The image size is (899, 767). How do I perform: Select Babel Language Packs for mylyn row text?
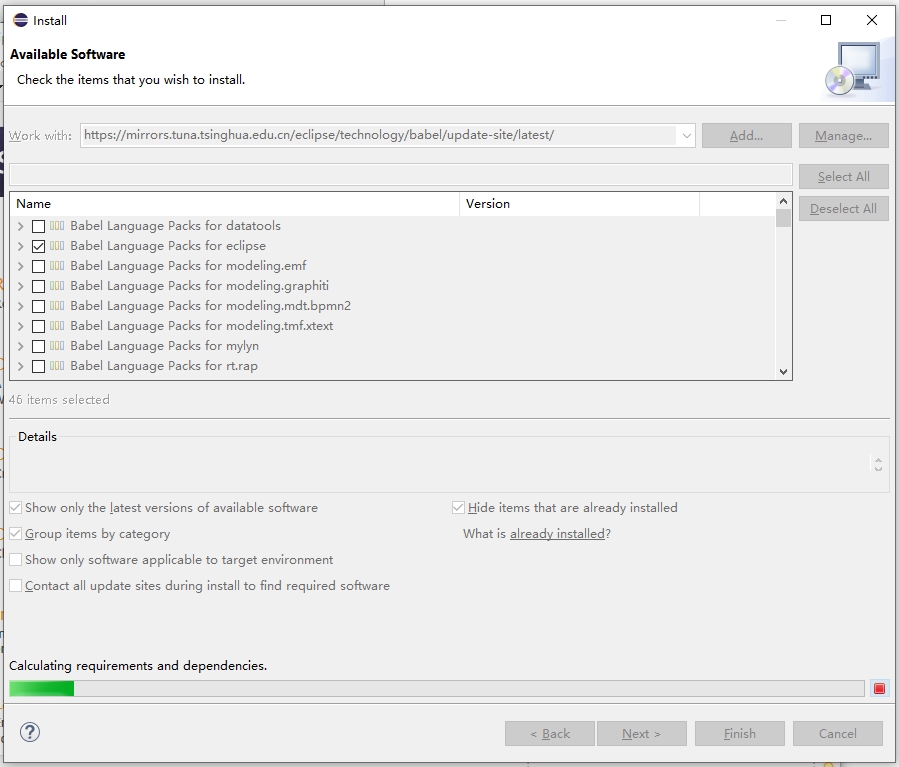point(165,346)
